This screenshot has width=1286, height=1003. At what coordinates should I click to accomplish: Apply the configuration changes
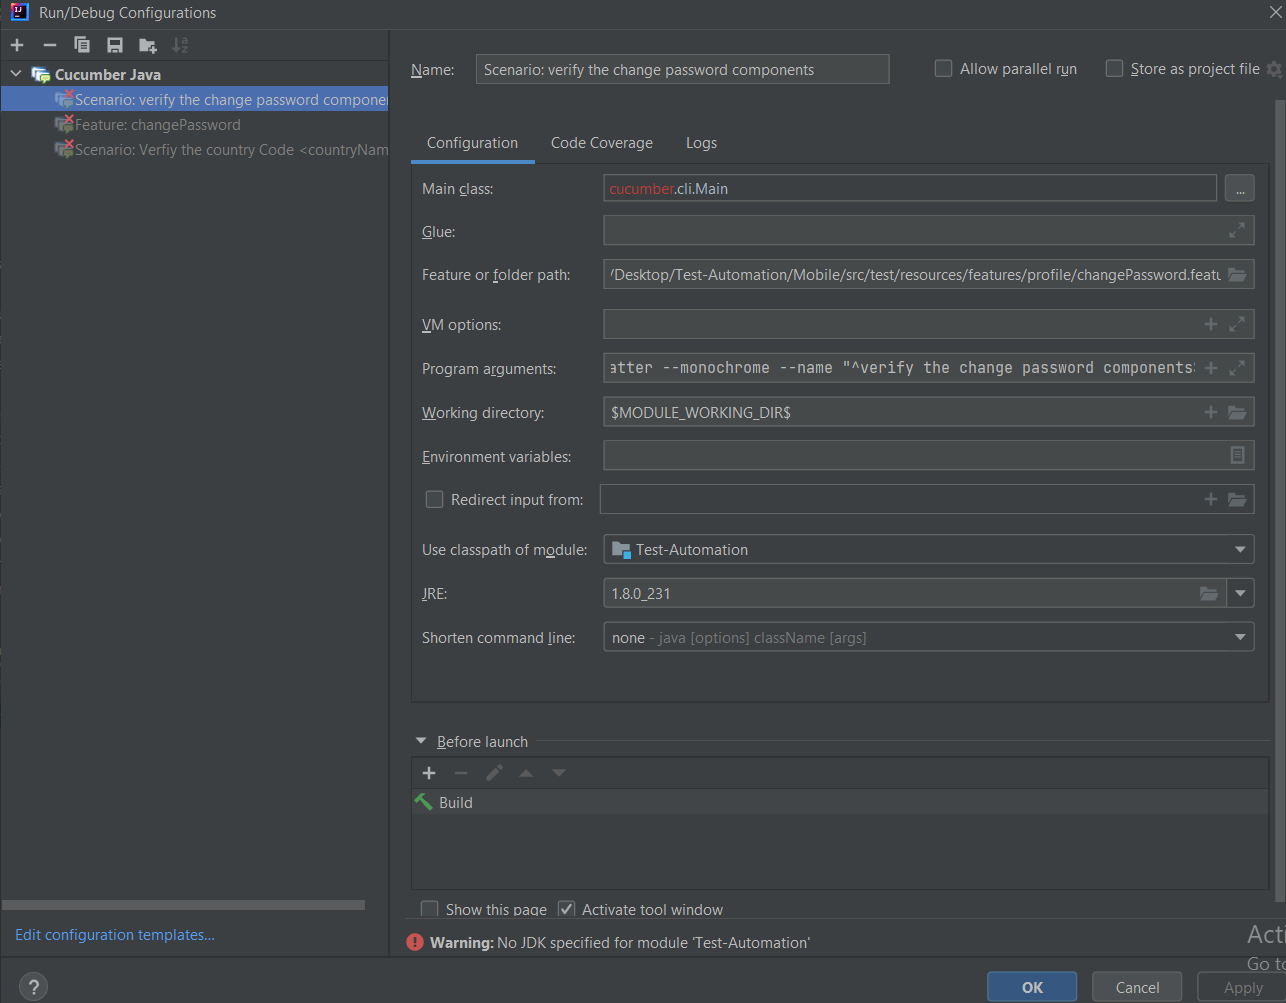1240,986
